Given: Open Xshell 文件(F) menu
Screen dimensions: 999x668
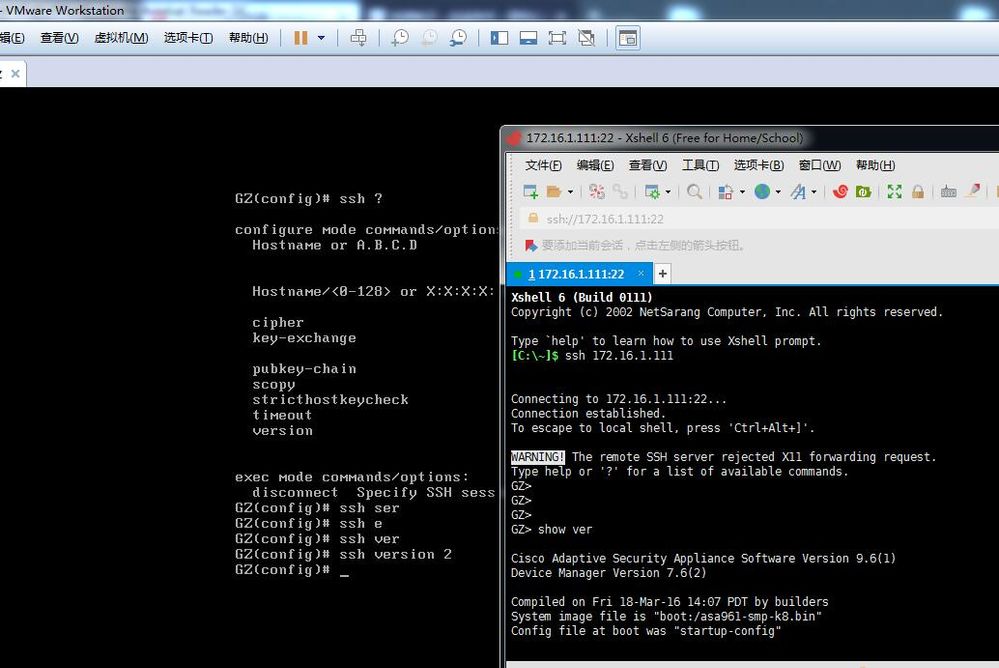Looking at the screenshot, I should [x=543, y=166].
